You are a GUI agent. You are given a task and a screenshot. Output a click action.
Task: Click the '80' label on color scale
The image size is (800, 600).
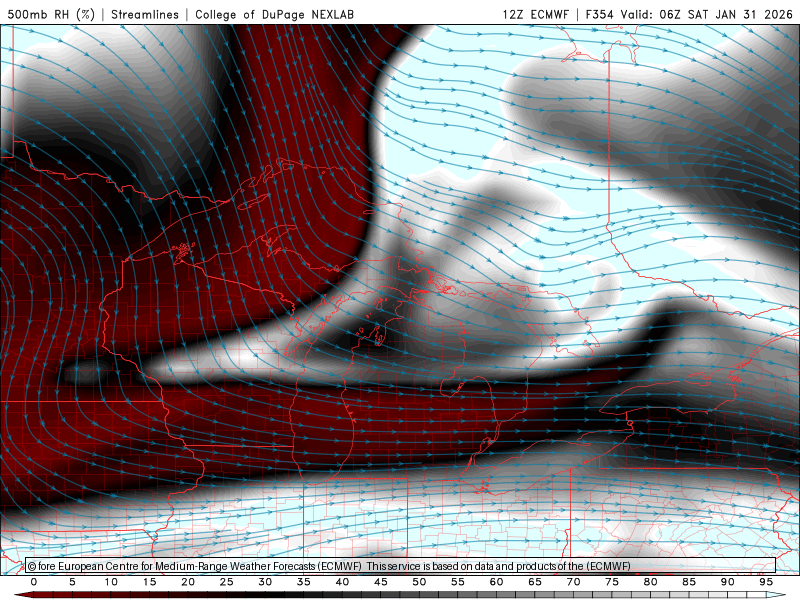[x=650, y=582]
